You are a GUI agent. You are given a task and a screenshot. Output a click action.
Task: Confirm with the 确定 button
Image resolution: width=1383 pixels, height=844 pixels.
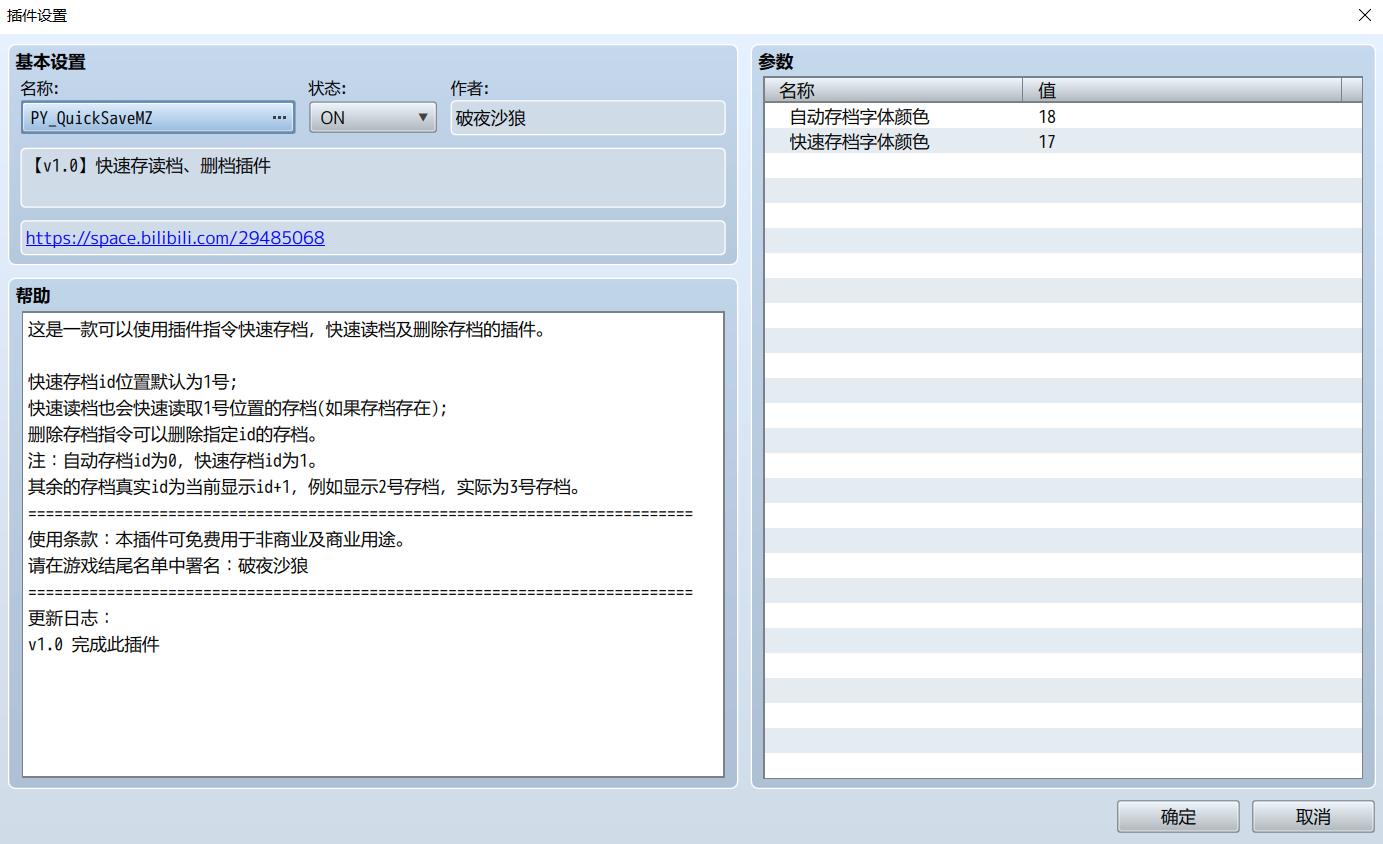point(1178,817)
